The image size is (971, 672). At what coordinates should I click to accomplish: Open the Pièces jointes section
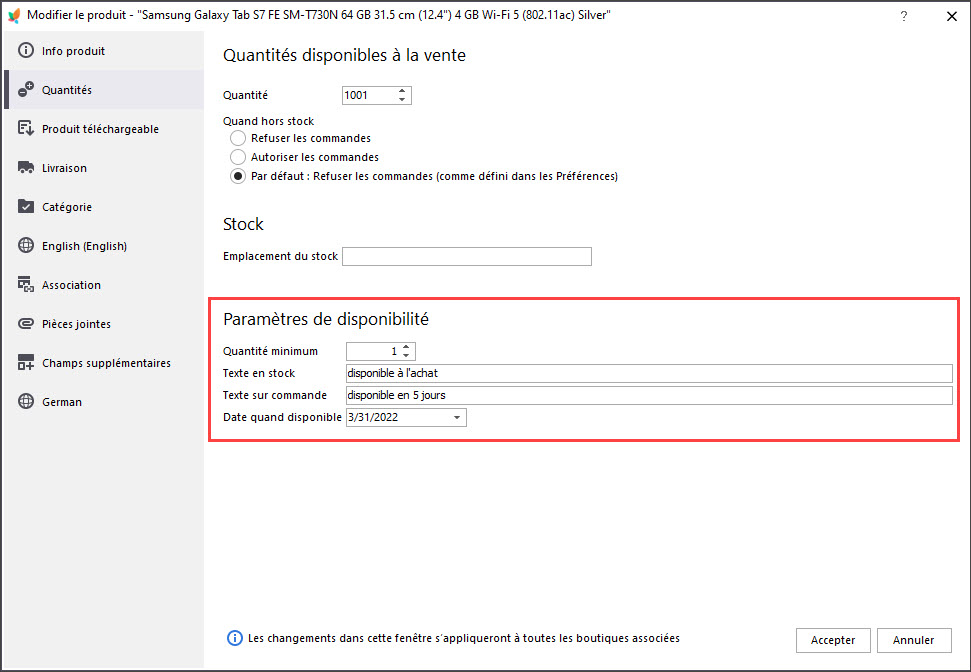(104, 324)
